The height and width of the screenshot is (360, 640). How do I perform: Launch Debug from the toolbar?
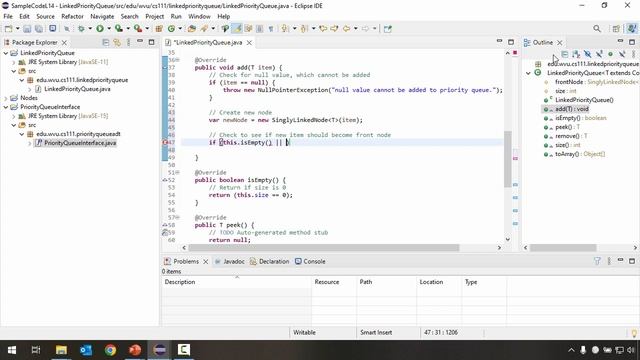click(x=81, y=29)
